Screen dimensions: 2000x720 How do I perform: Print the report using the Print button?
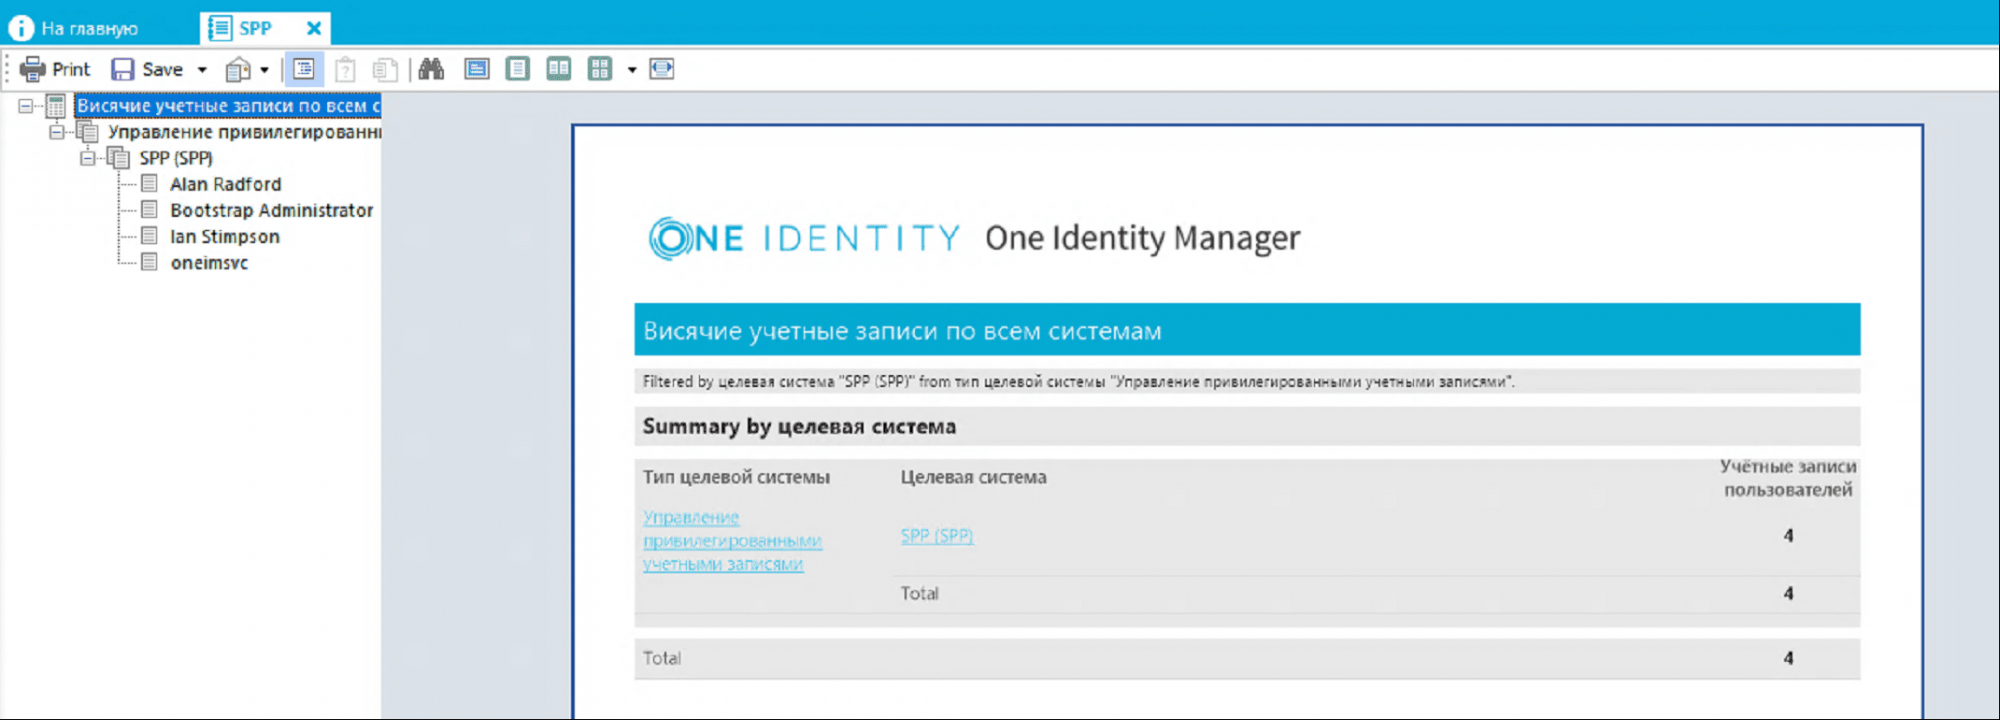point(55,69)
